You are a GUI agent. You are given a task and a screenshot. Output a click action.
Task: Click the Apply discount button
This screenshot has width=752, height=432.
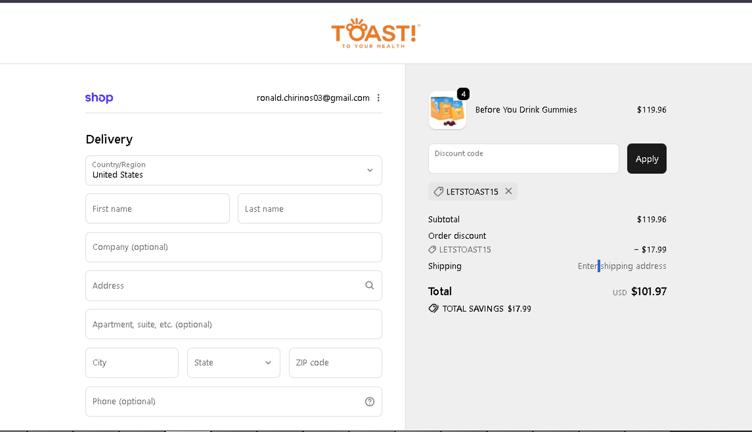click(x=646, y=159)
